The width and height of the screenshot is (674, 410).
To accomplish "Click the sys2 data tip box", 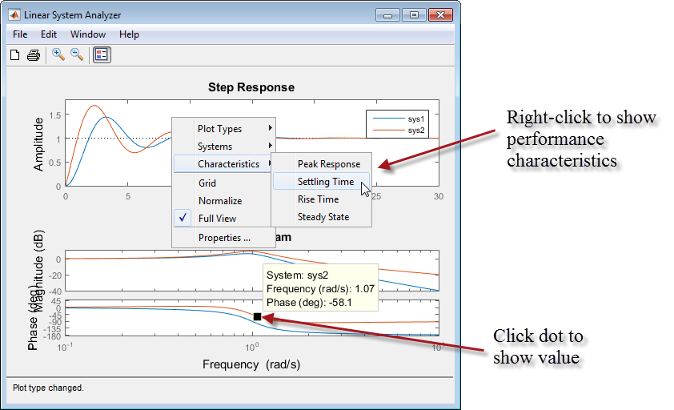I will pos(316,288).
